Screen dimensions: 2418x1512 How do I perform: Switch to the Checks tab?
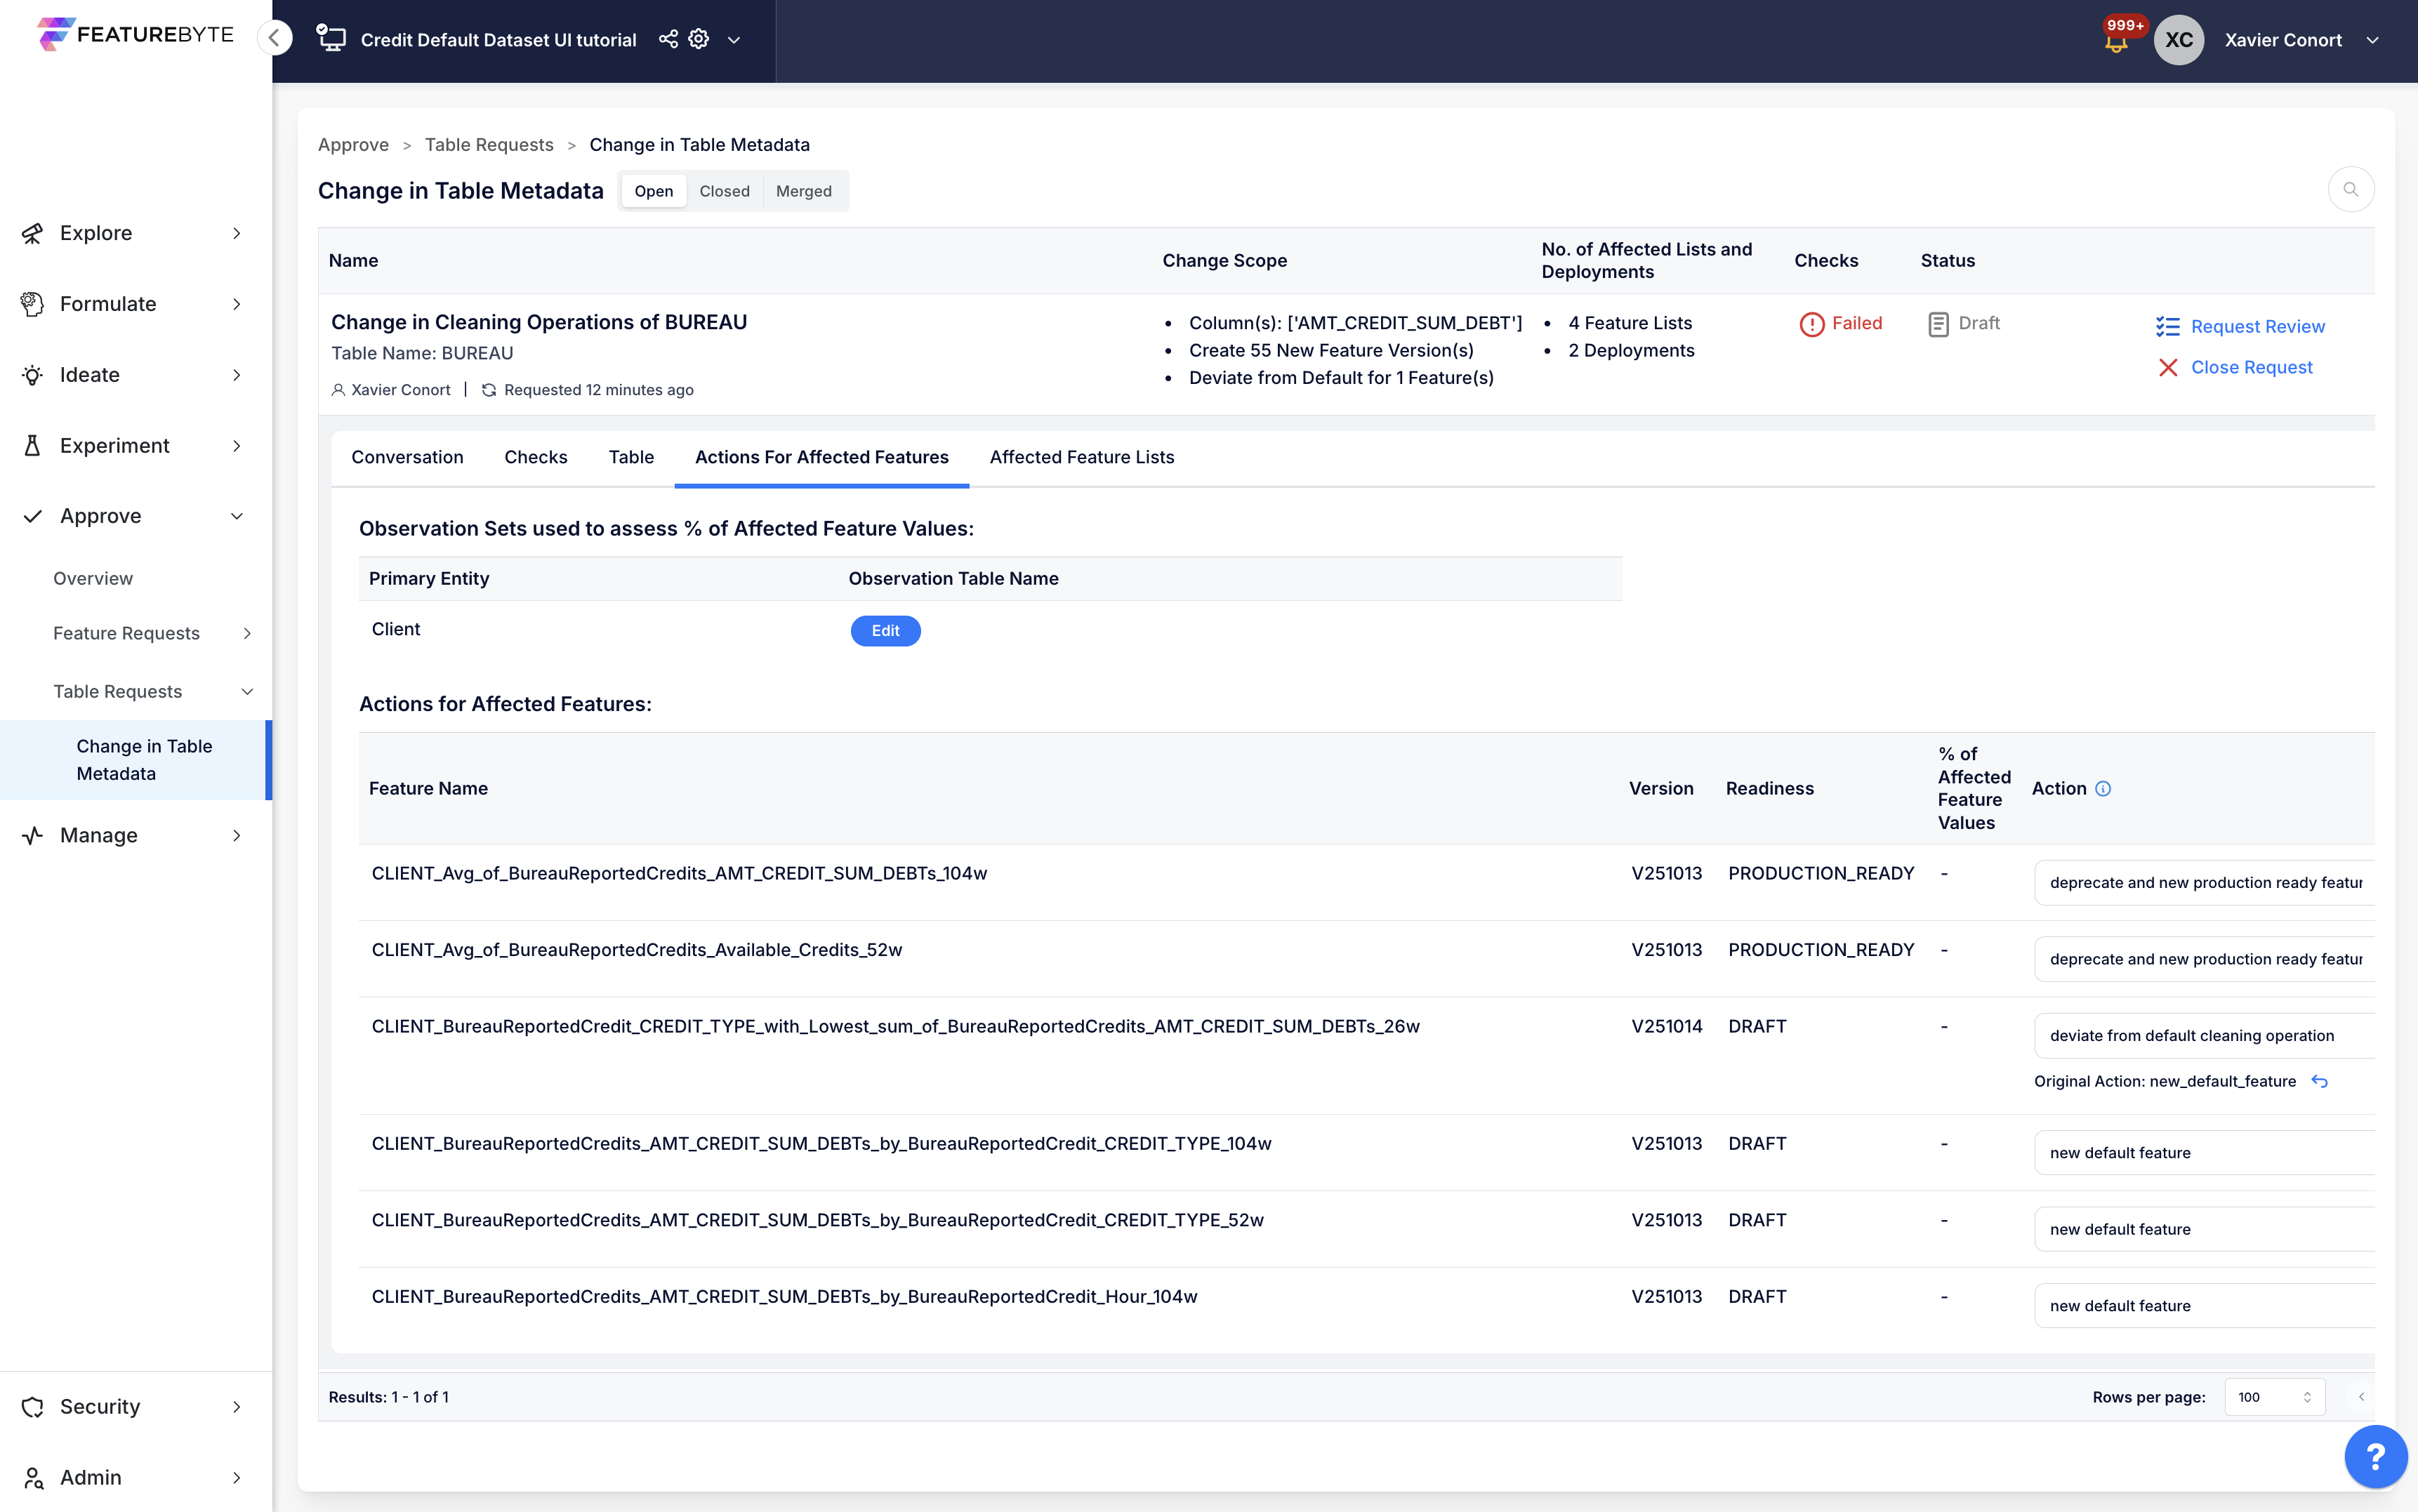[x=535, y=457]
